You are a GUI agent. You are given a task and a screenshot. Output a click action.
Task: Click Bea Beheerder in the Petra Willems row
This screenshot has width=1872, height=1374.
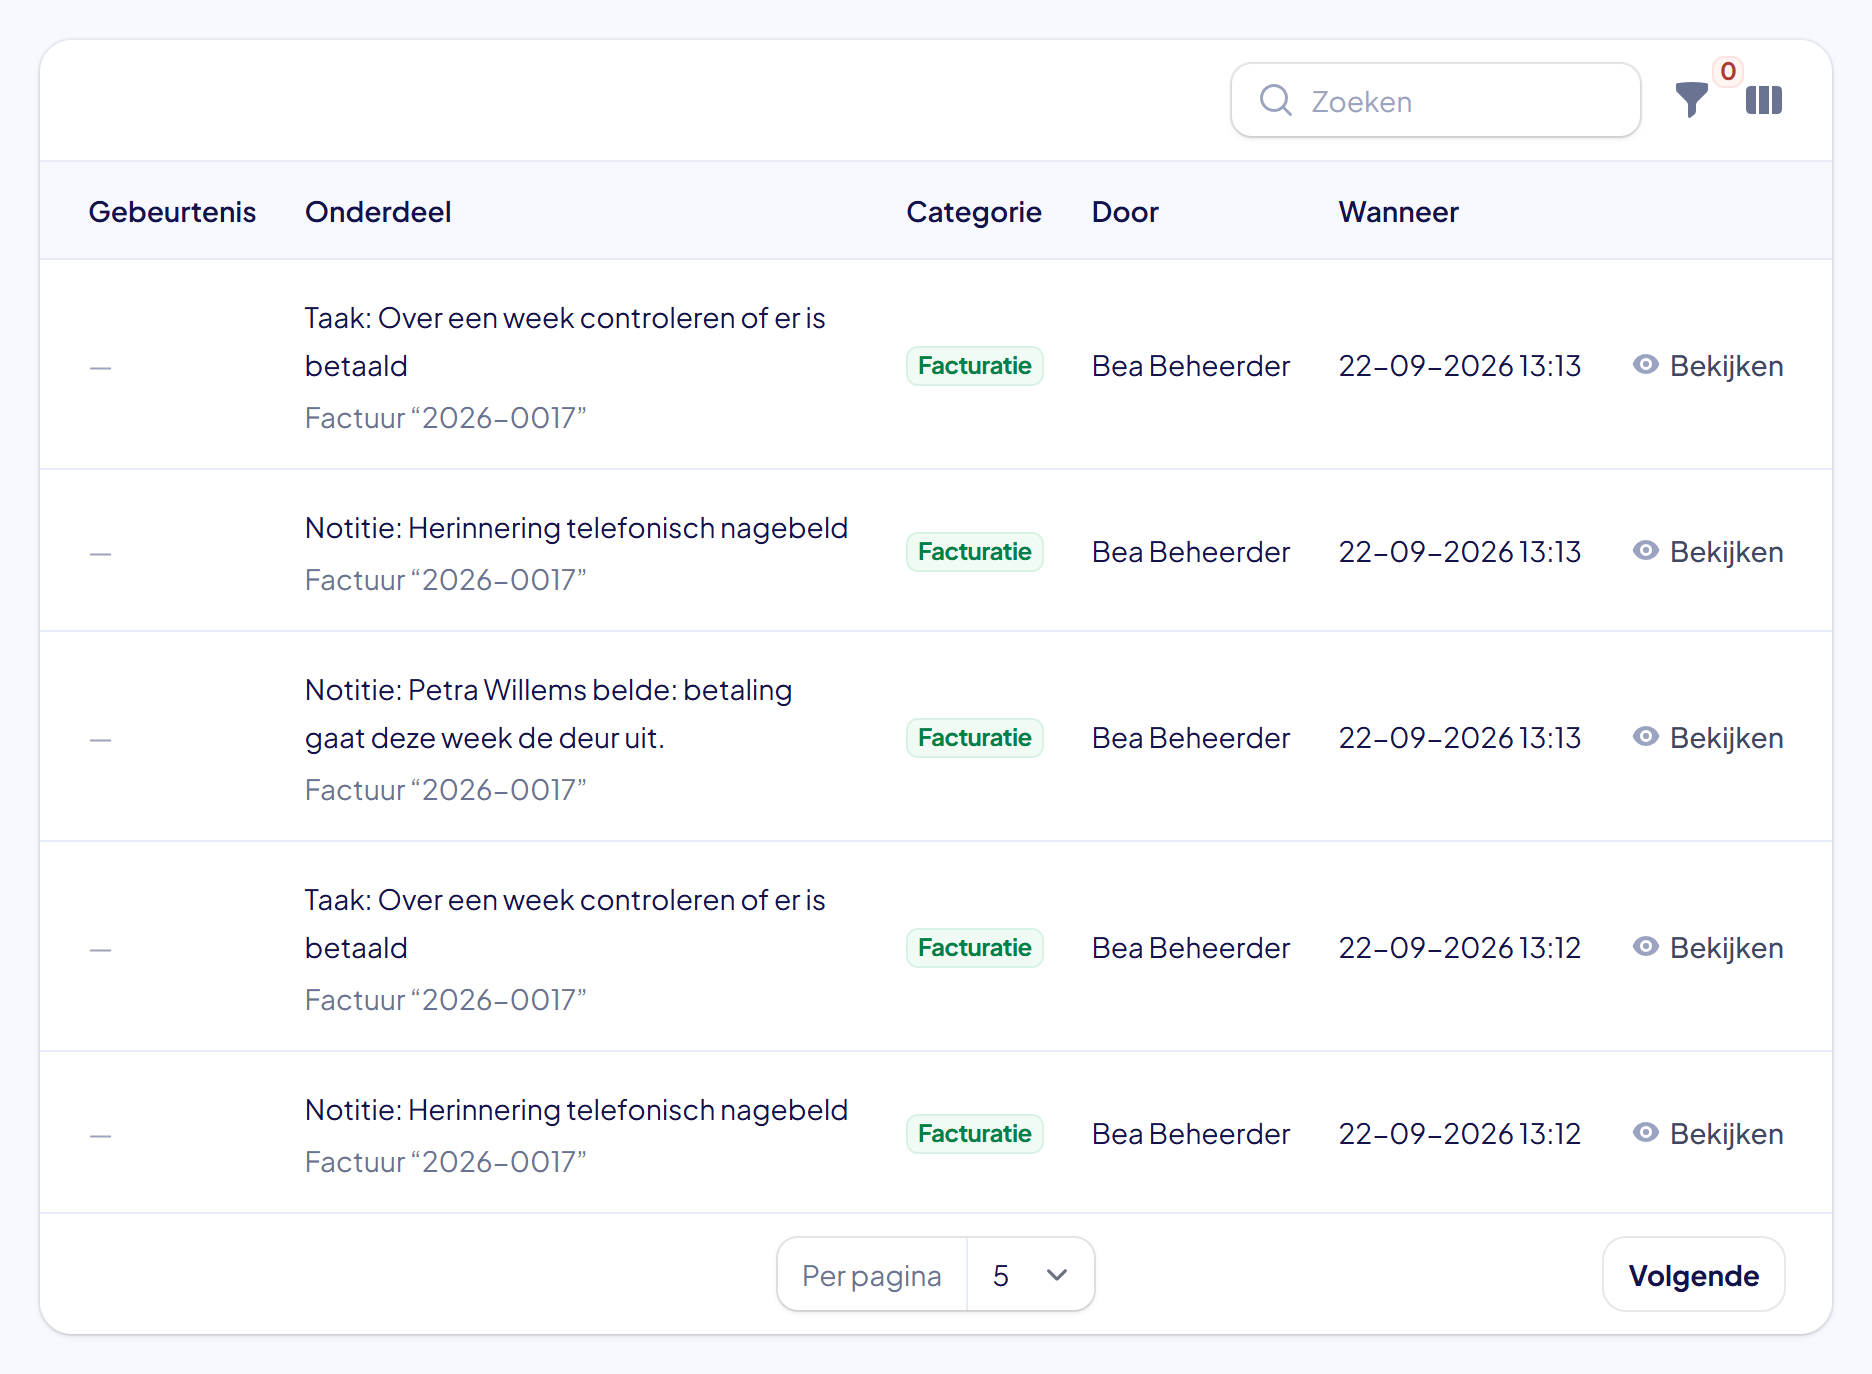pyautogui.click(x=1191, y=738)
